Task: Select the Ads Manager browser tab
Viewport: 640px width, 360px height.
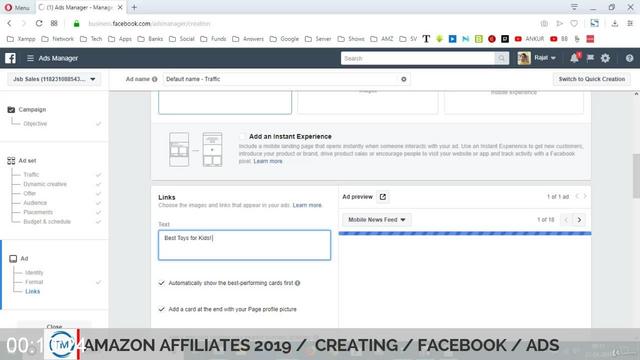Action: [80, 7]
